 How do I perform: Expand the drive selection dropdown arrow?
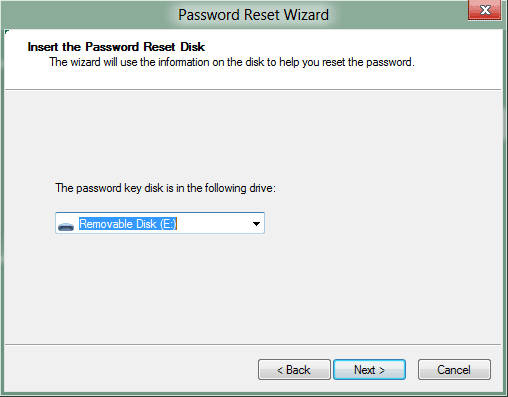[x=256, y=224]
